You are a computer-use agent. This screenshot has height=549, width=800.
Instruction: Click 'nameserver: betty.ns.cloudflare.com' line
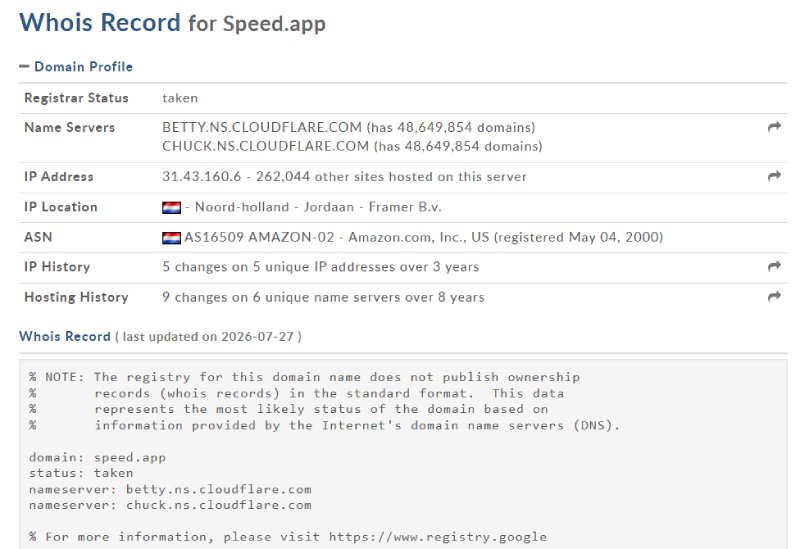[x=170, y=489]
